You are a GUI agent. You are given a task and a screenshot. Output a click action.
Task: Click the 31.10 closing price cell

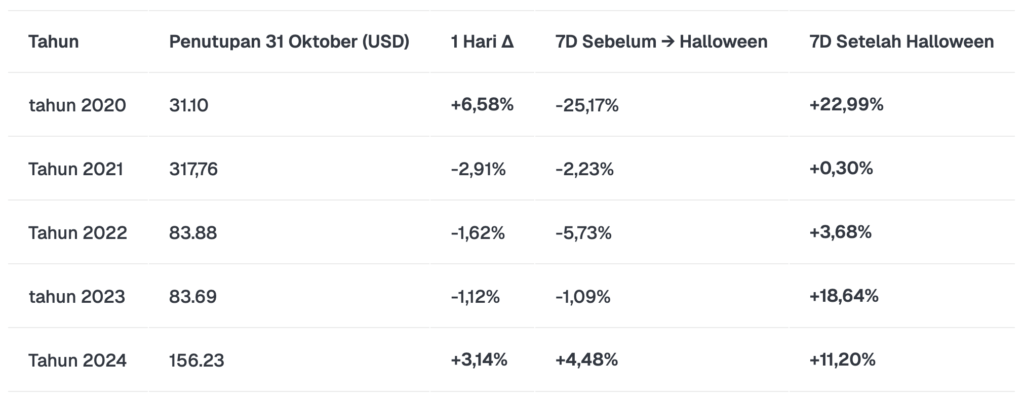tap(191, 105)
